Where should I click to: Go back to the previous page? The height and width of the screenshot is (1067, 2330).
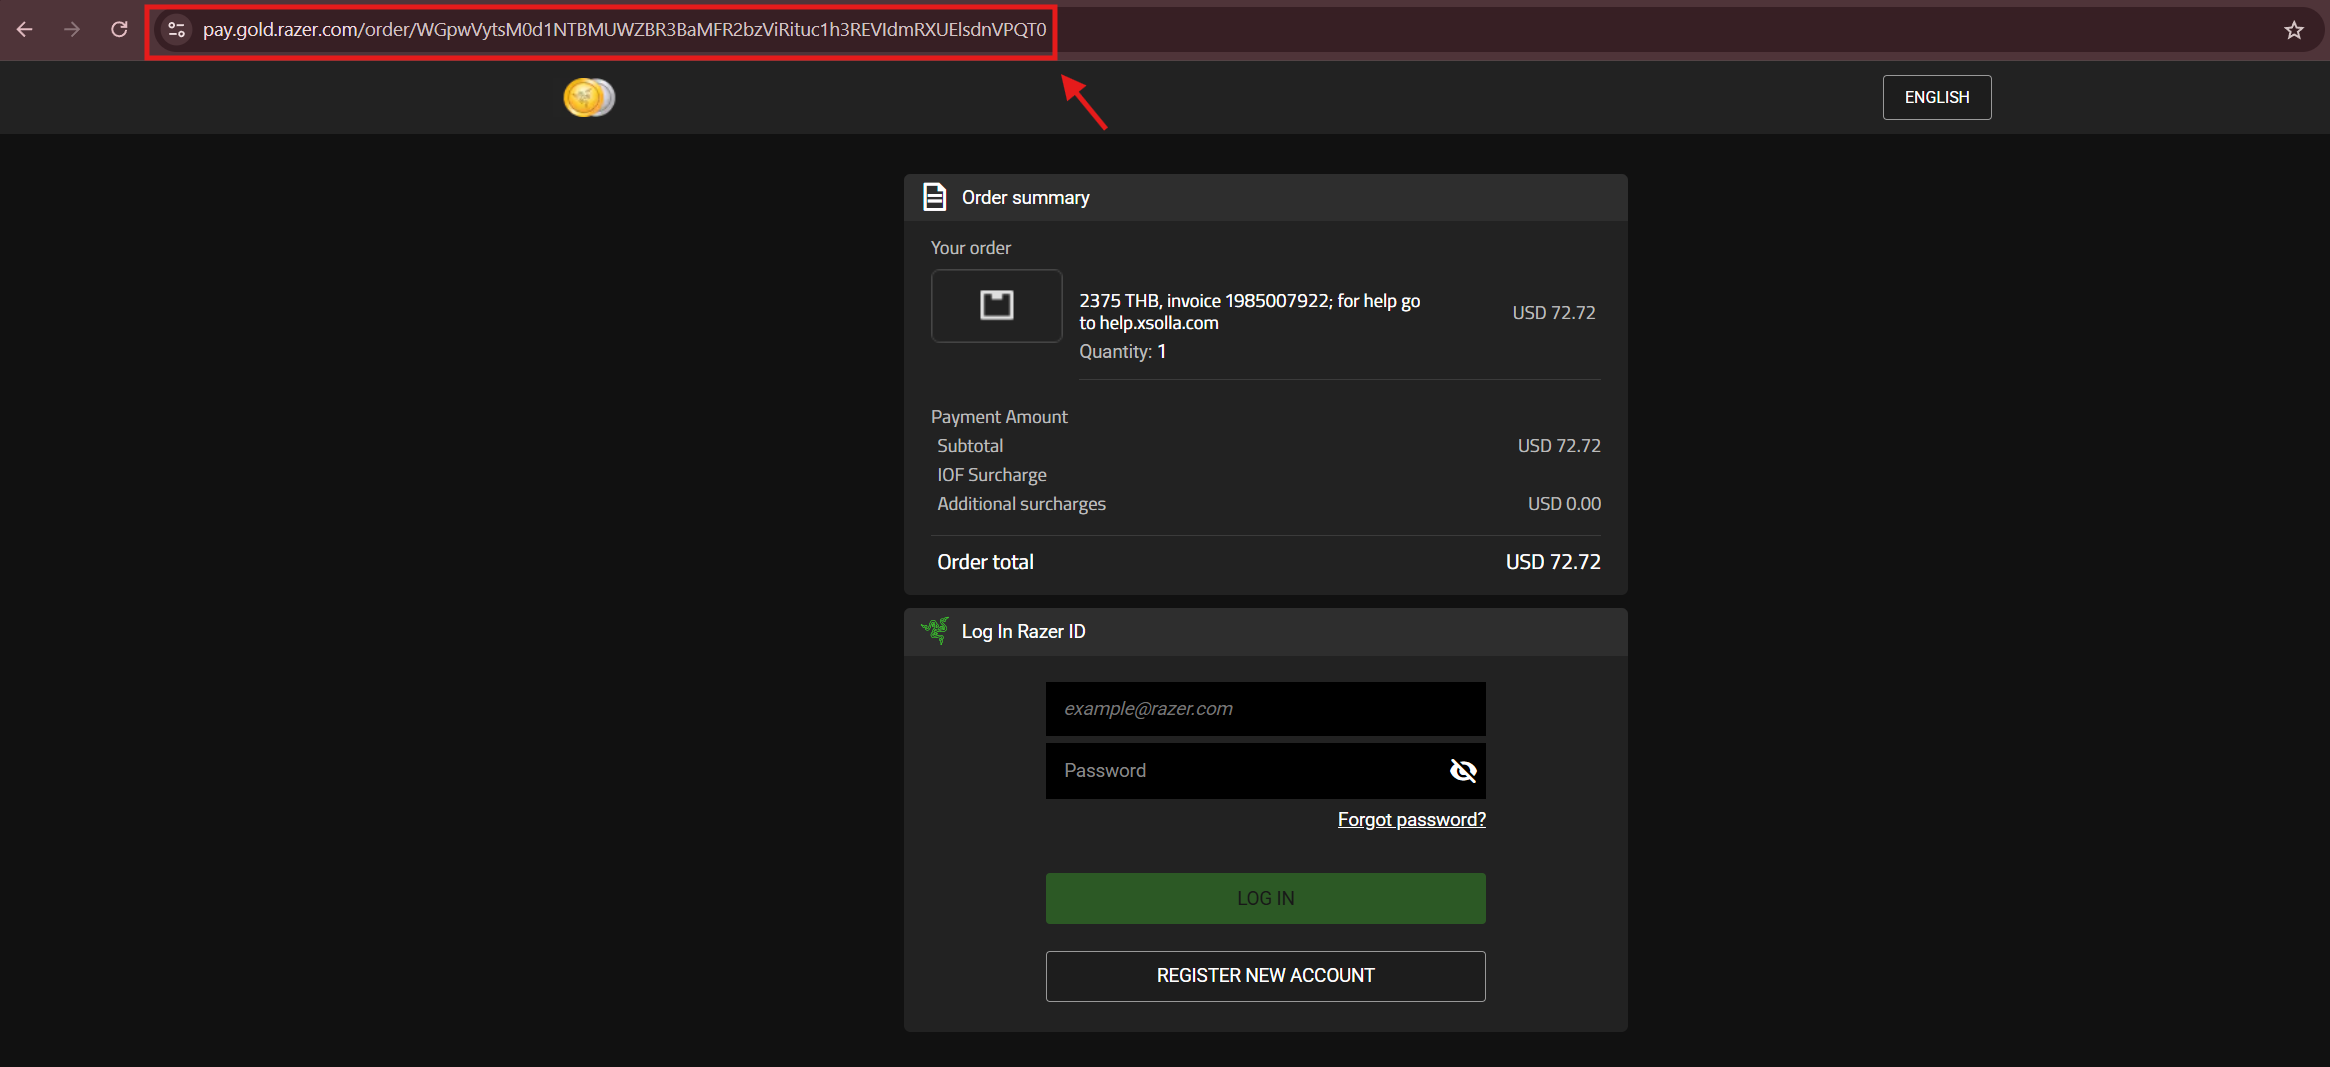25,30
